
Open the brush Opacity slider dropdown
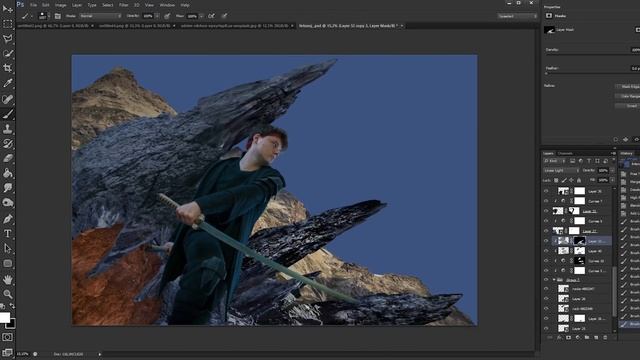(157, 16)
